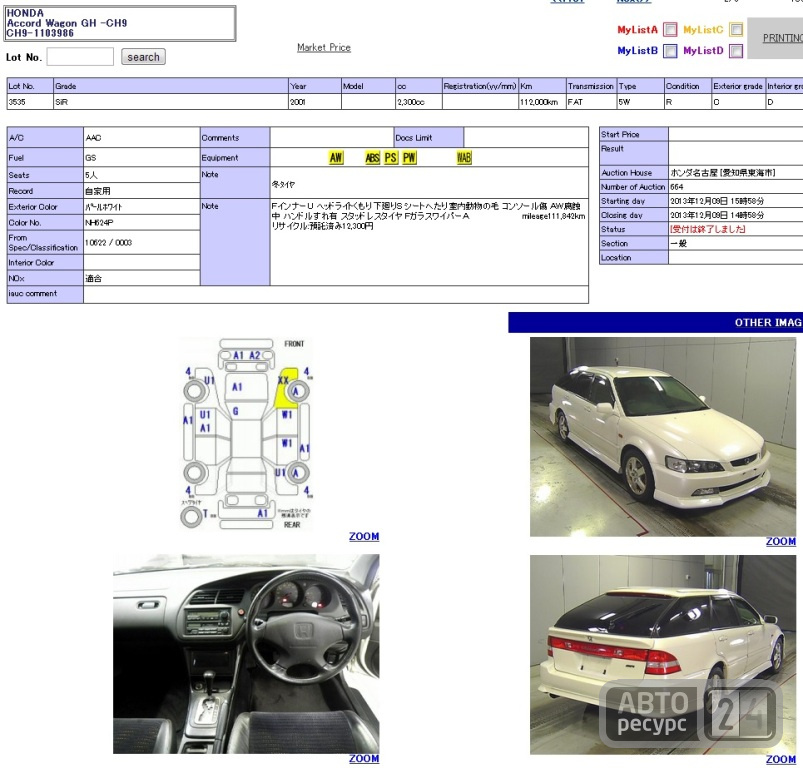Click the MyListA label
The width and height of the screenshot is (803, 768).
click(637, 30)
